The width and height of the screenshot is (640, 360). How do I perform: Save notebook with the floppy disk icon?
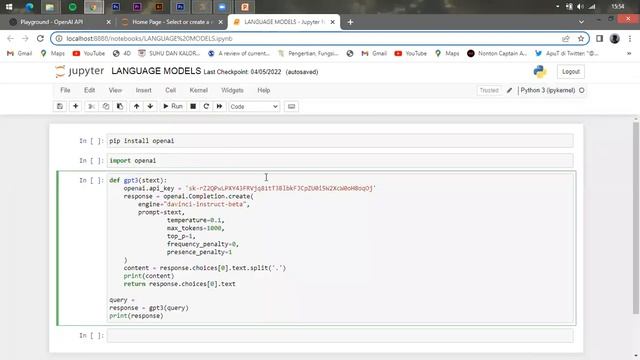click(x=60, y=106)
